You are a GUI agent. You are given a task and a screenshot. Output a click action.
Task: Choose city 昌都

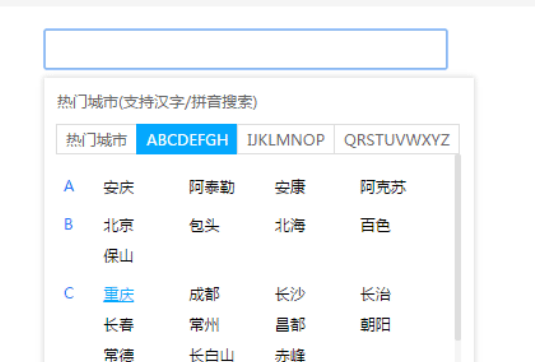click(290, 325)
